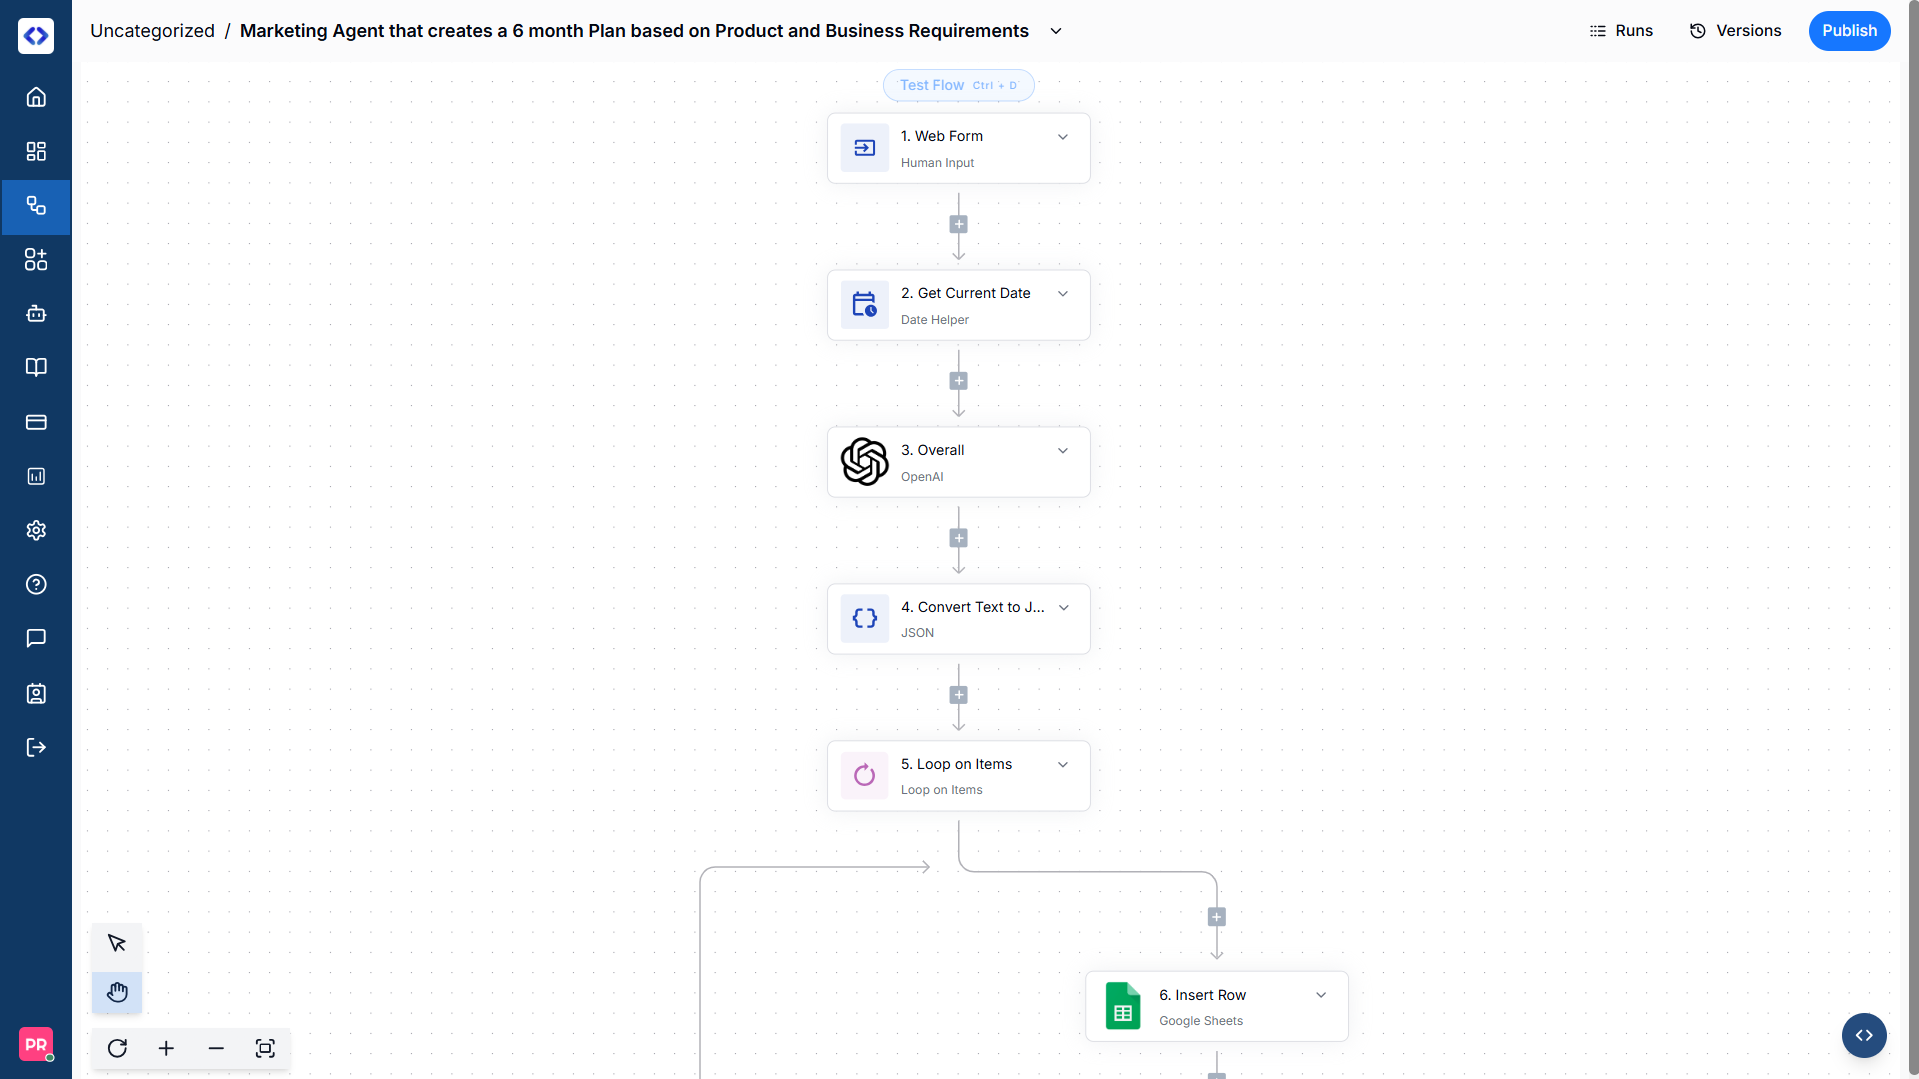1919x1079 pixels.
Task: Select the hand pan tool
Action: 117,992
